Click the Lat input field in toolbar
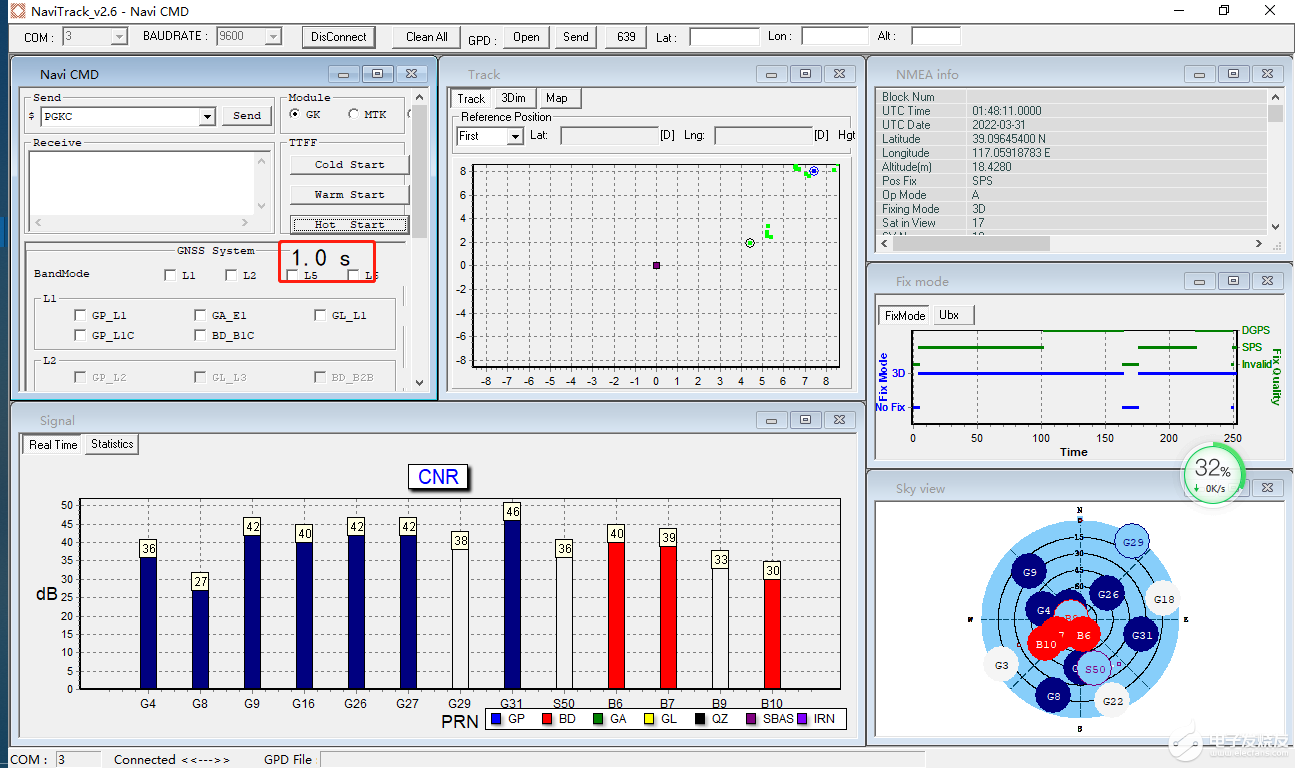1295x768 pixels. coord(725,37)
